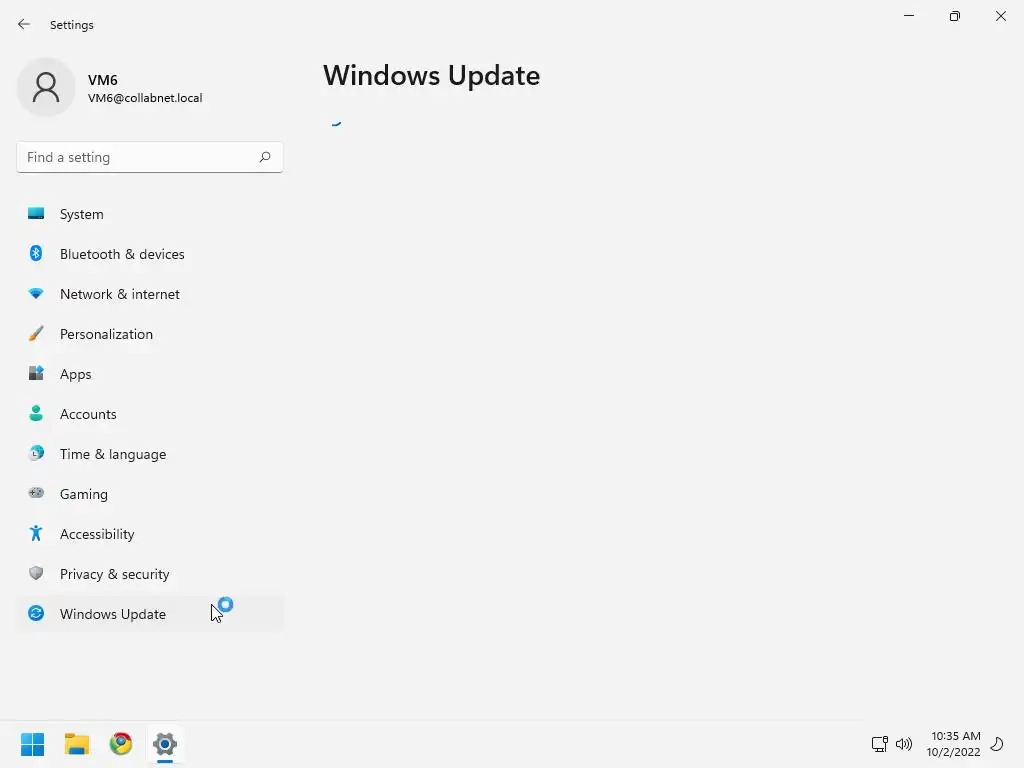Minimize the Settings window

click(x=909, y=16)
